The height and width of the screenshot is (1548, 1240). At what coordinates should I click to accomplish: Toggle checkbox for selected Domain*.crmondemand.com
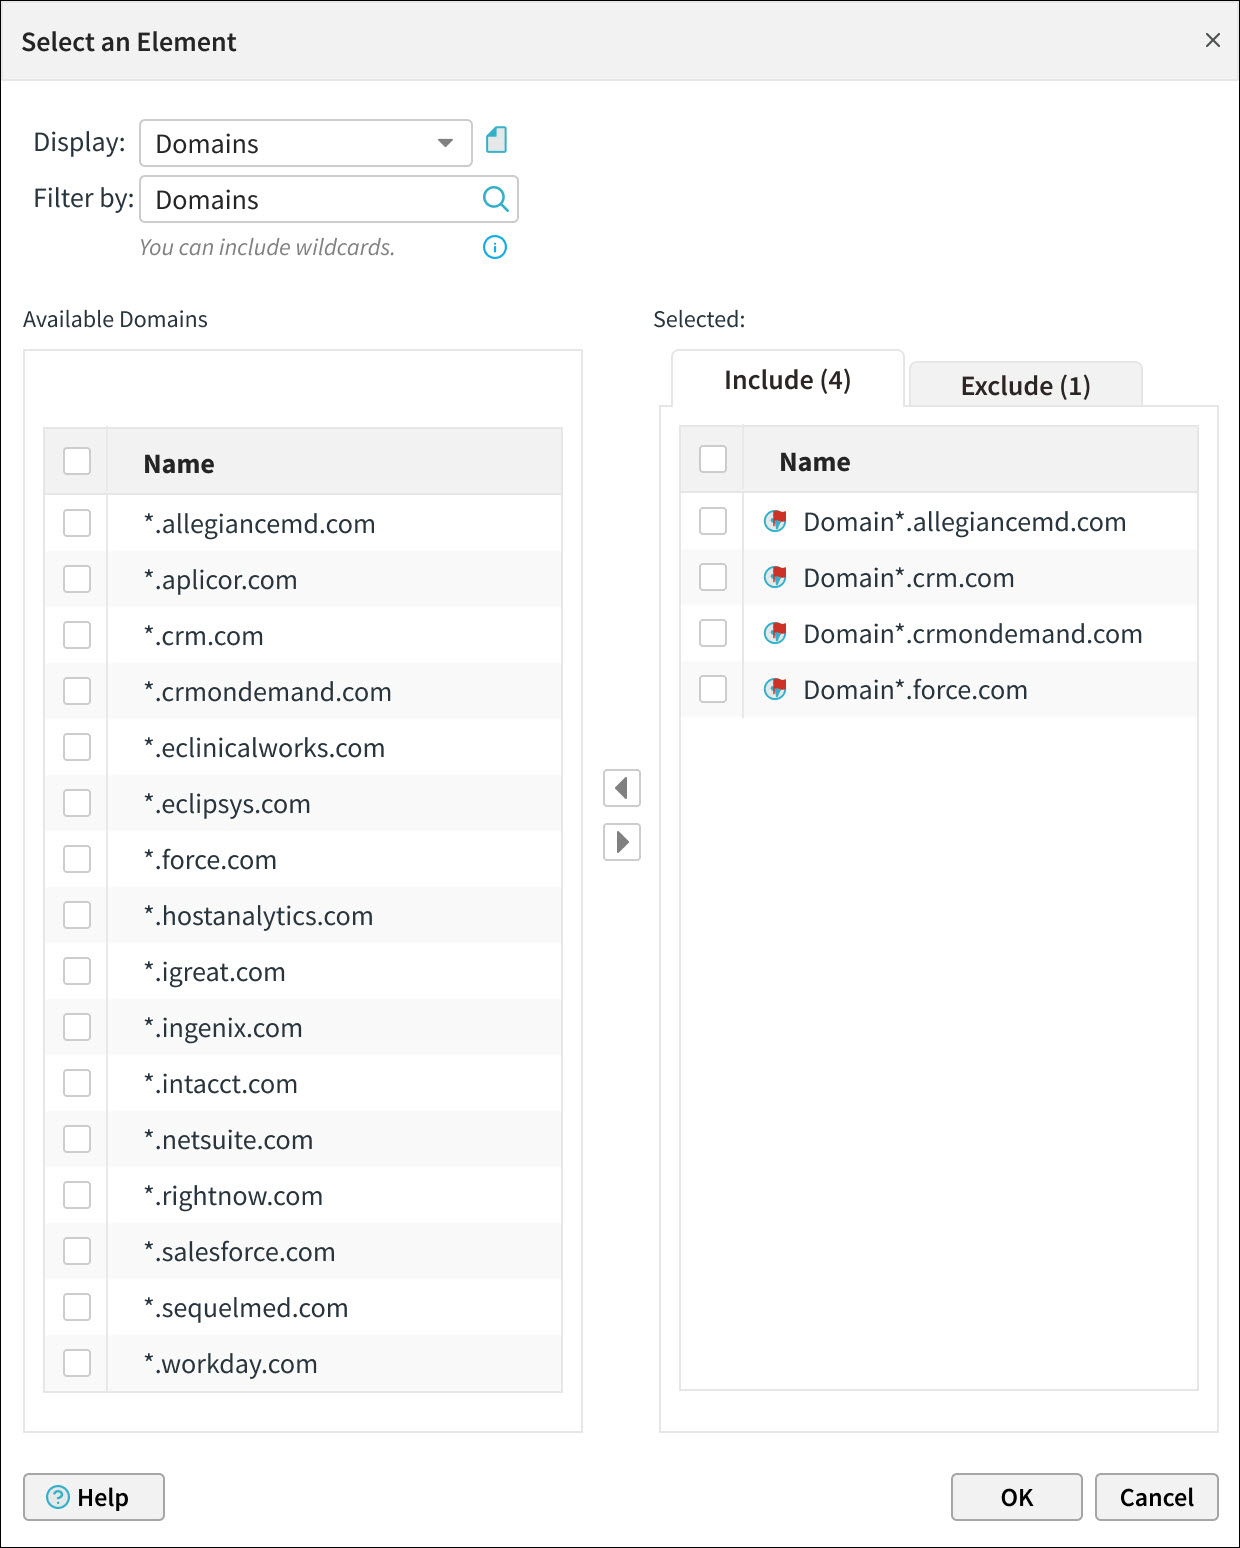(713, 633)
